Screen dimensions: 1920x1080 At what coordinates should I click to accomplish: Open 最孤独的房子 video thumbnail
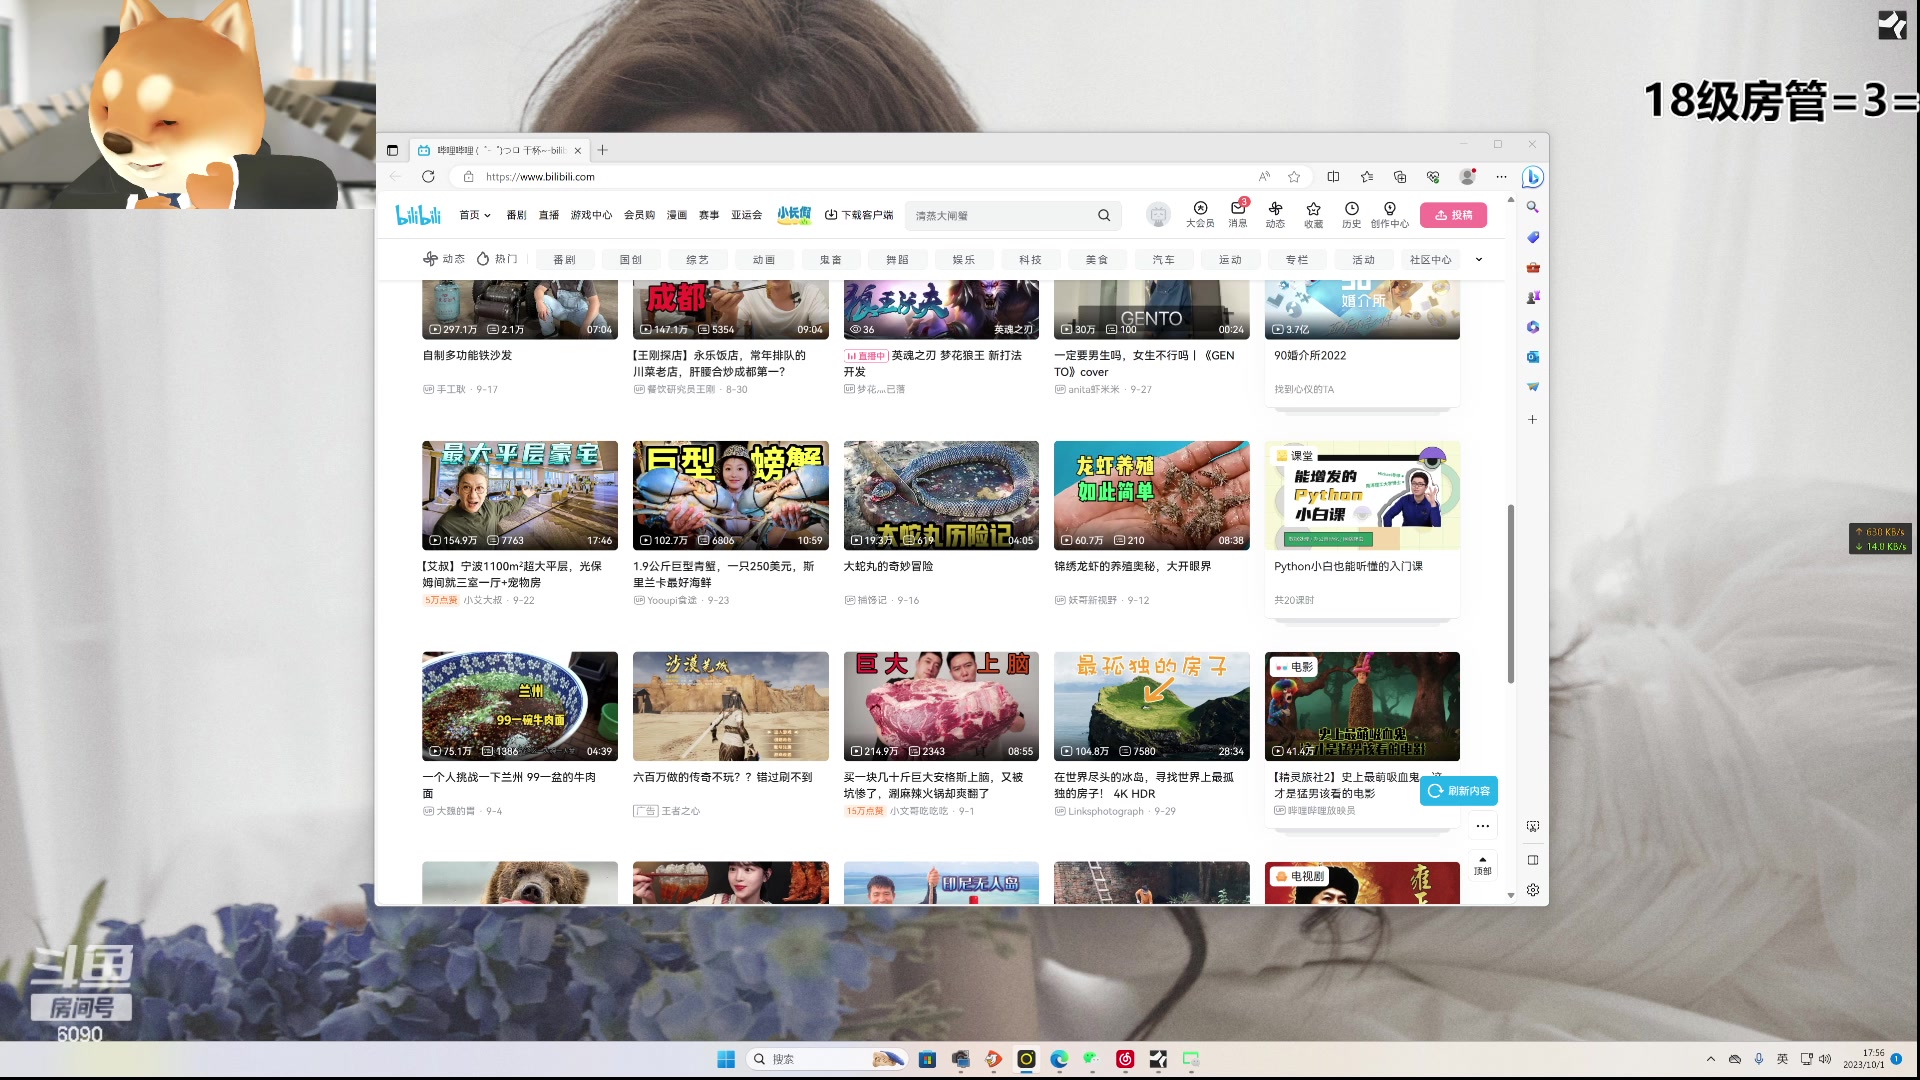pos(1152,706)
